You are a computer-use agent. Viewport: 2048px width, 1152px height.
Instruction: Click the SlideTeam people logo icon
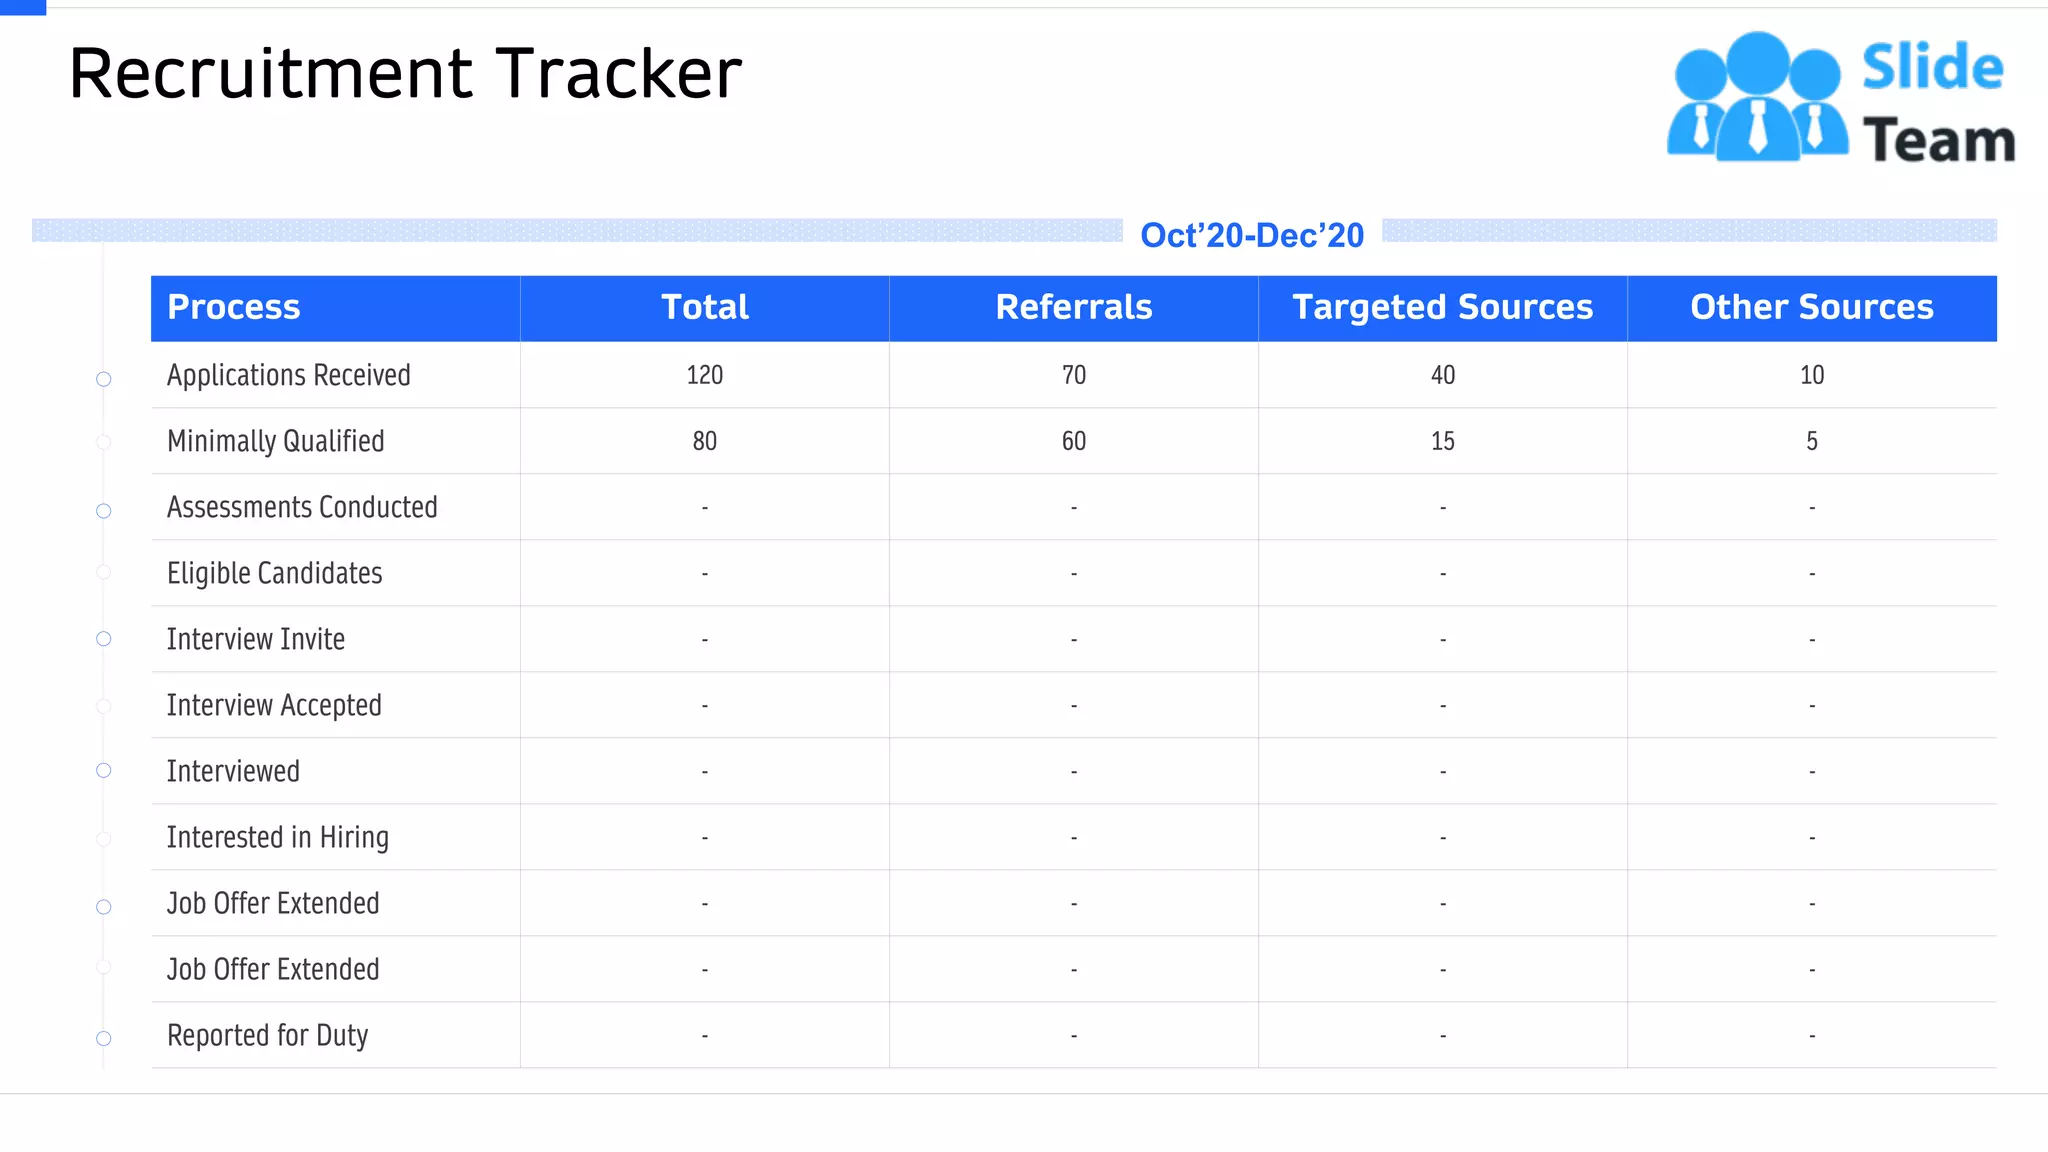click(1757, 97)
